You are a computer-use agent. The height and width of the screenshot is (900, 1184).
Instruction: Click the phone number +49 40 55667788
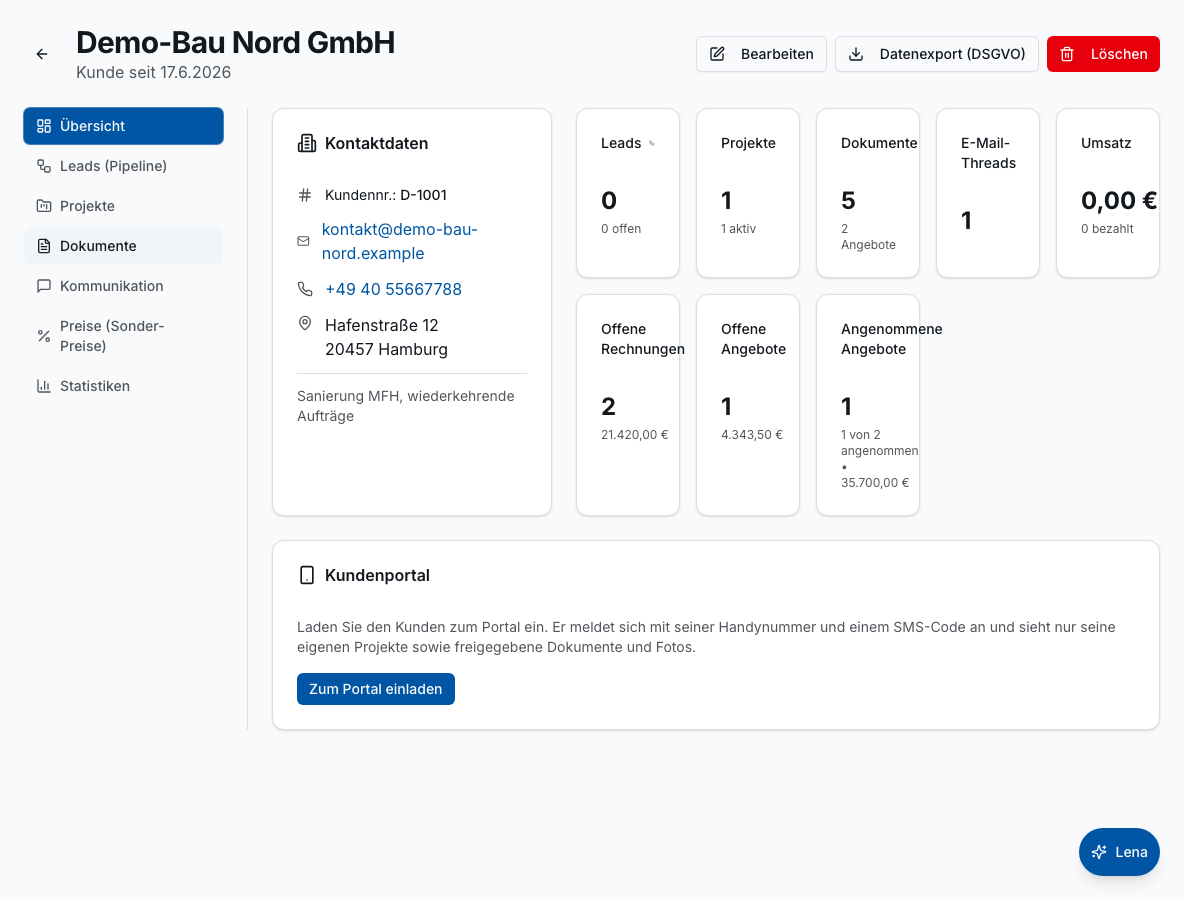[x=393, y=289]
